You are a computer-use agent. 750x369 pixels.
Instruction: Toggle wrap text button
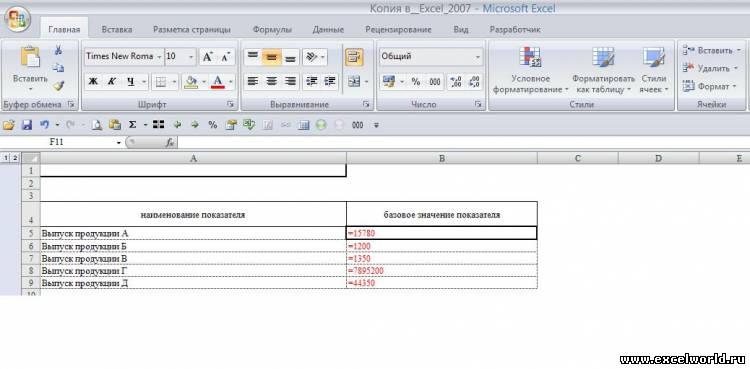coord(354,57)
